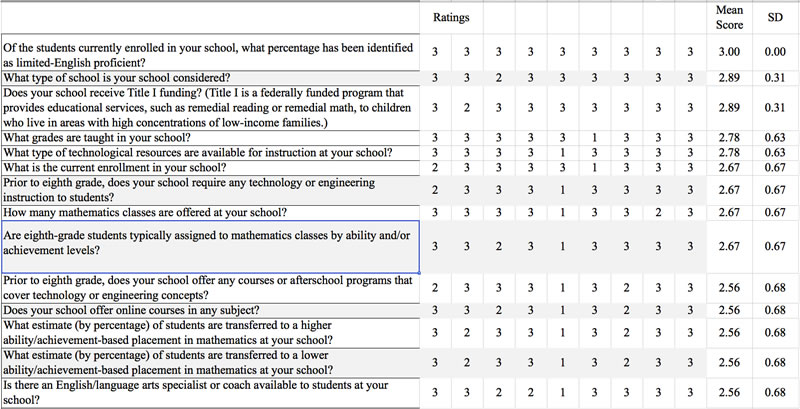Select the SD column header cell
Screen dimensions: 800x409
pos(774,19)
